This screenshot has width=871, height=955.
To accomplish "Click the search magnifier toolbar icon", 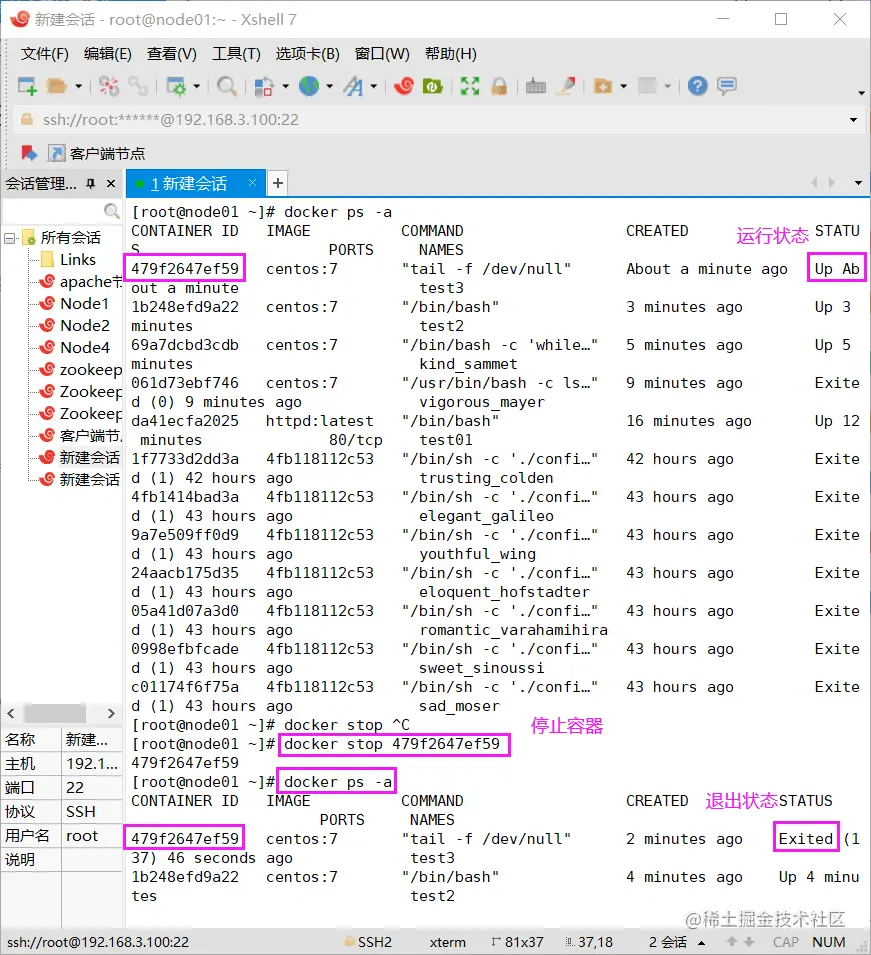I will [227, 87].
